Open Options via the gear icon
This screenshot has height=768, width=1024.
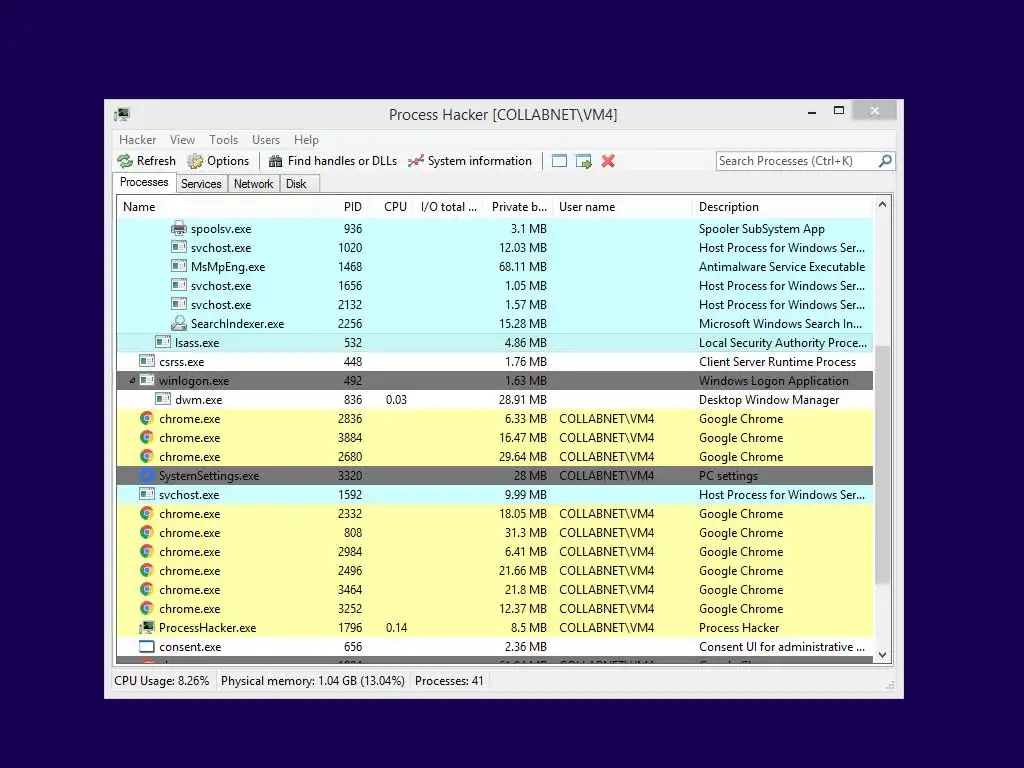tap(195, 161)
